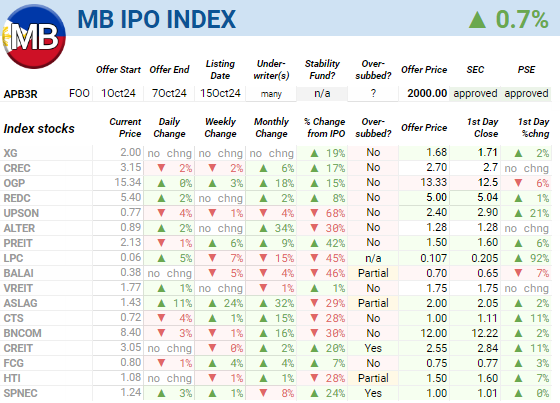This screenshot has height=403, width=560.
Task: Click LPC oversubbed n/a cell
Action: pos(373,258)
